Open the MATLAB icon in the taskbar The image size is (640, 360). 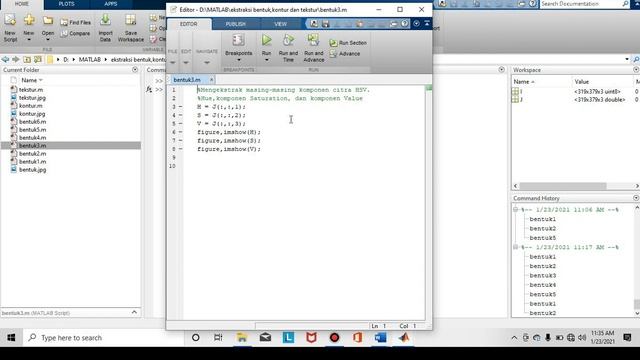tap(404, 338)
